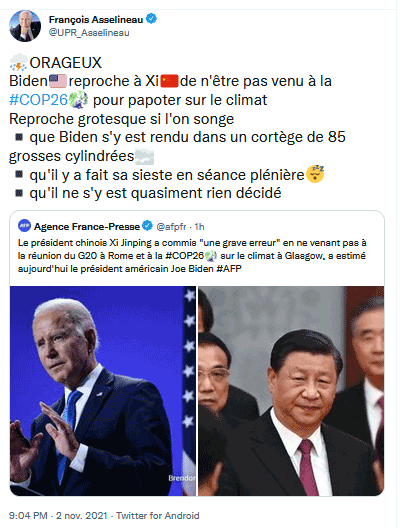The image size is (403, 528).
Task: Click the sleeping face emoji
Action: [315, 174]
